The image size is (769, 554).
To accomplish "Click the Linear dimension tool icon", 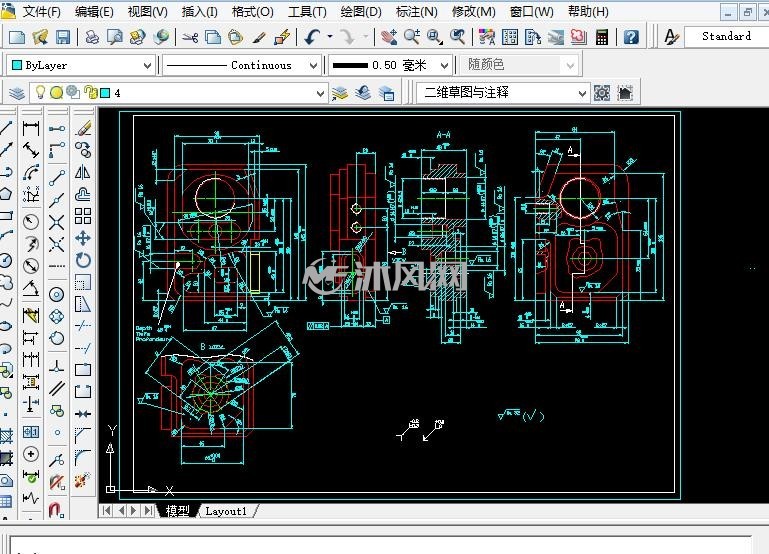I will [x=31, y=128].
